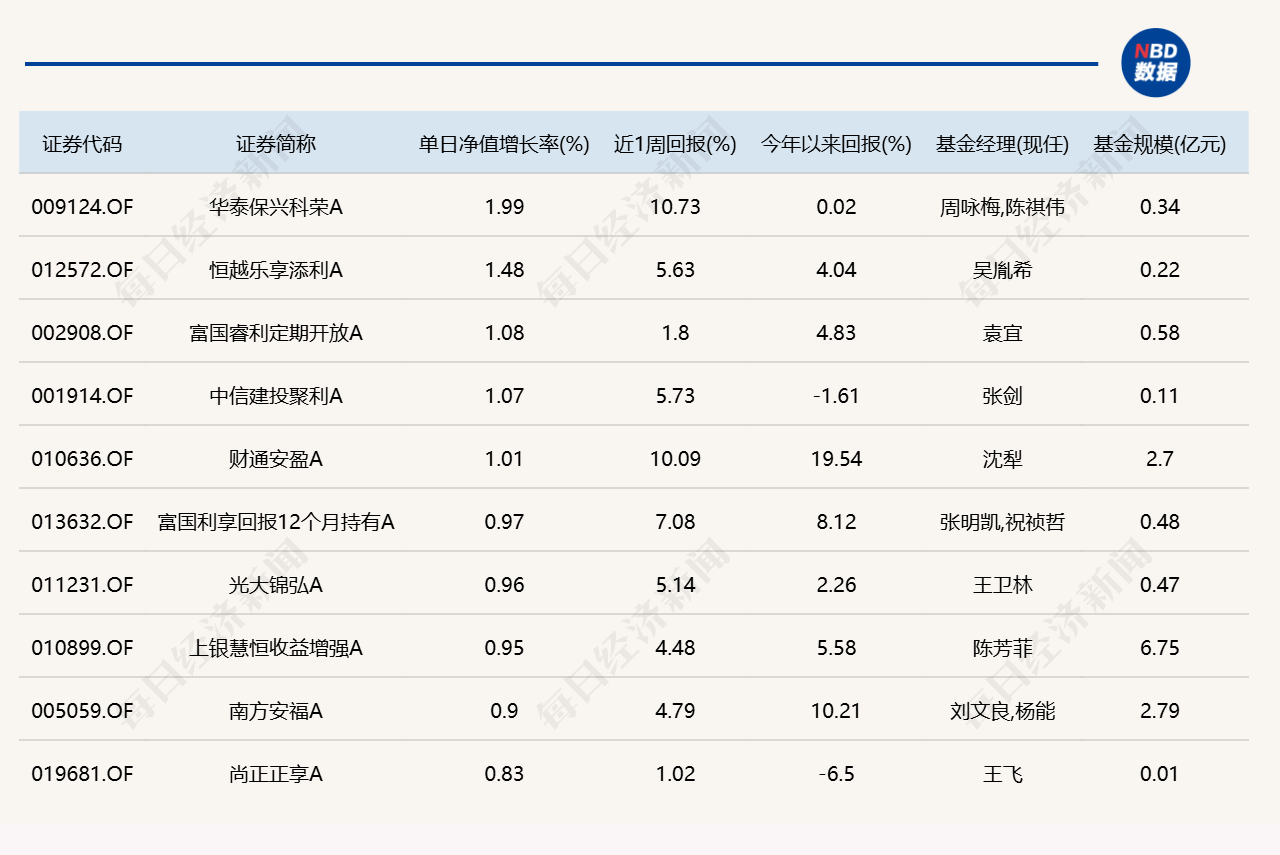This screenshot has height=855, width=1280.
Task: Select the 基金规模(亿元) column header
Action: [x=1160, y=144]
